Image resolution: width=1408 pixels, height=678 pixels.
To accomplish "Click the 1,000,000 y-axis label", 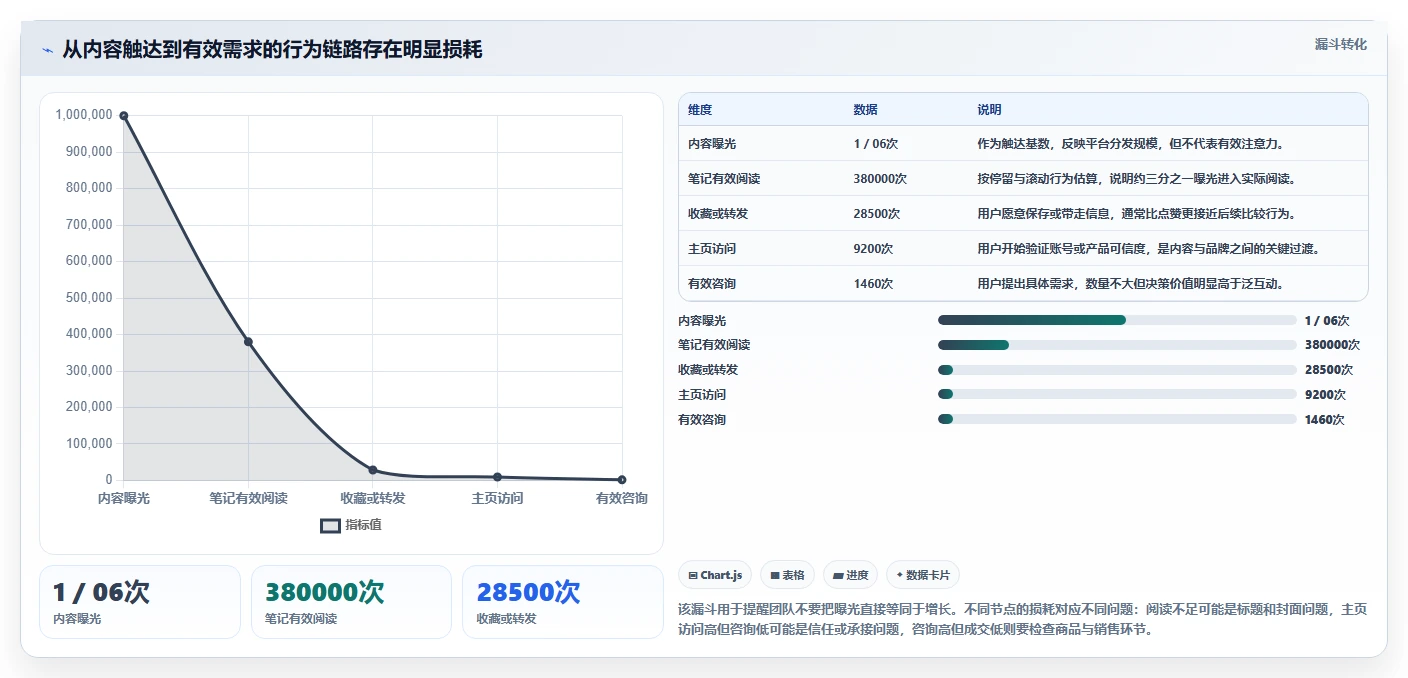I will click(84, 115).
